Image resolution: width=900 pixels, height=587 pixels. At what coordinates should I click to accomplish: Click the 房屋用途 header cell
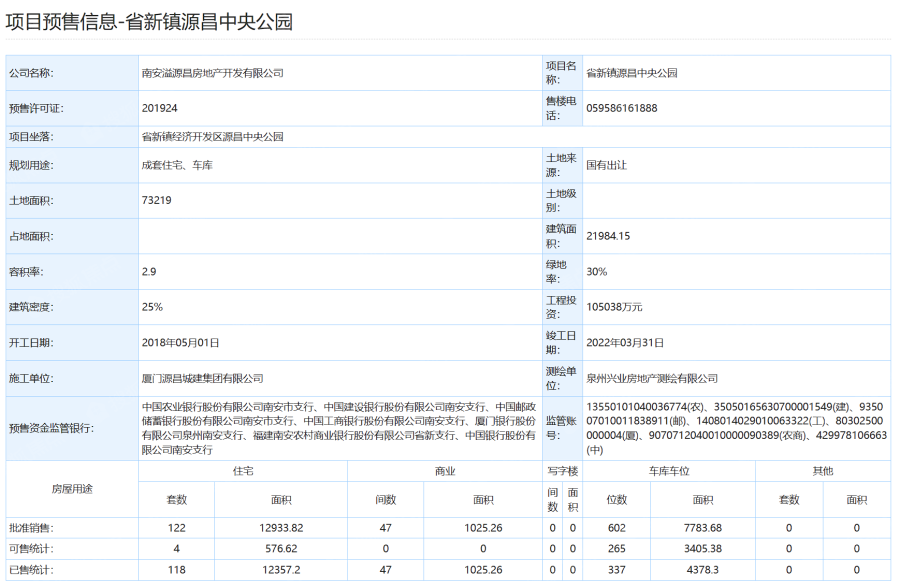click(72, 489)
